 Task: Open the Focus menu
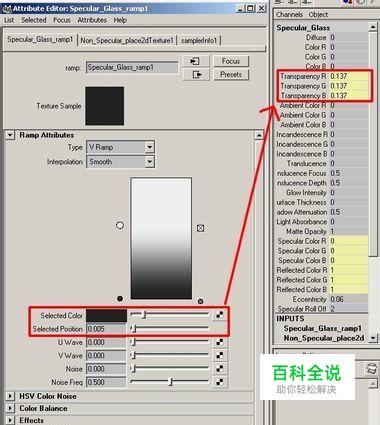[62, 20]
